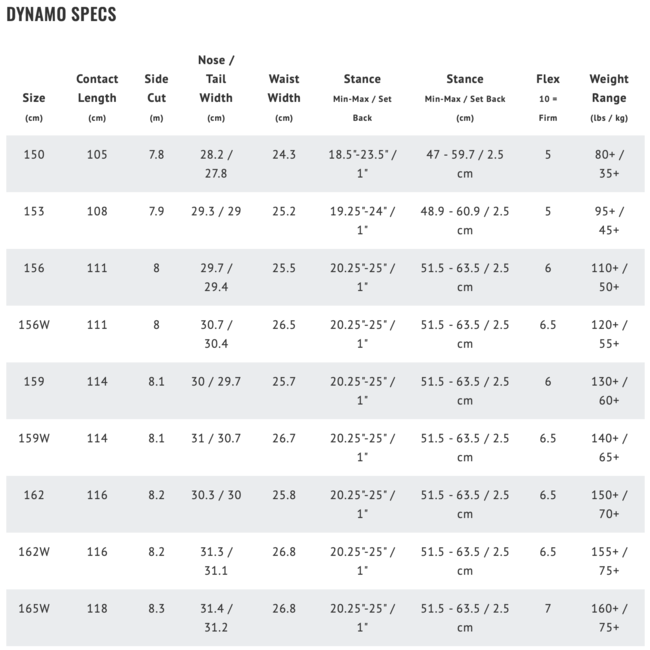Select the 162 size row label

(x=34, y=495)
